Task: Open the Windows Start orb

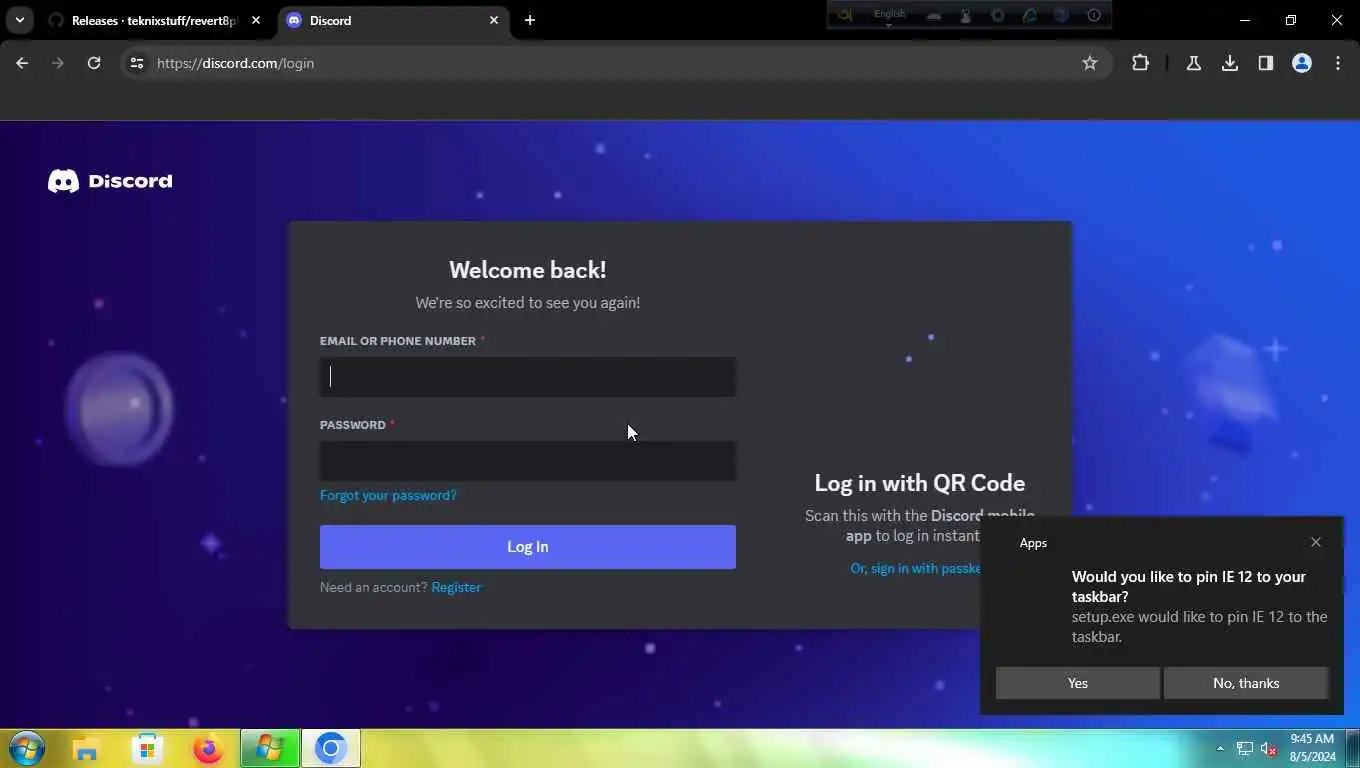Action: pyautogui.click(x=26, y=748)
